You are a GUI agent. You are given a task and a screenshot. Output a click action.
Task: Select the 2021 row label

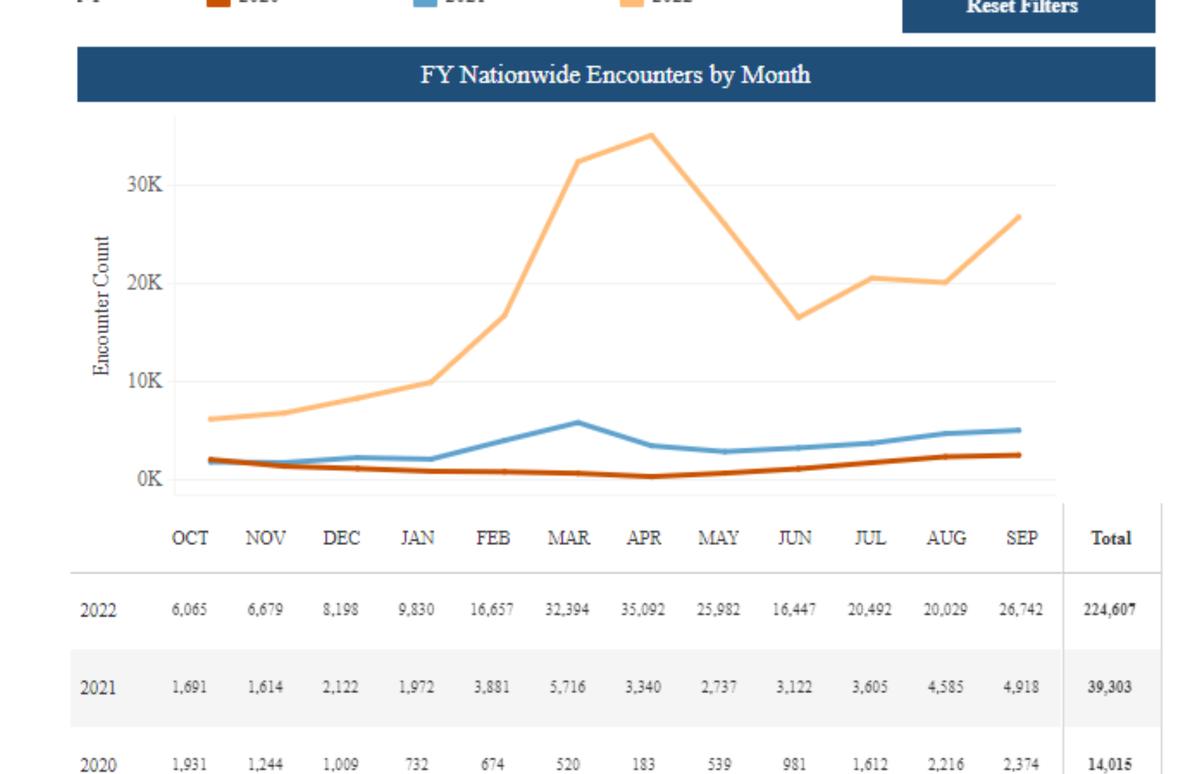pyautogui.click(x=98, y=688)
